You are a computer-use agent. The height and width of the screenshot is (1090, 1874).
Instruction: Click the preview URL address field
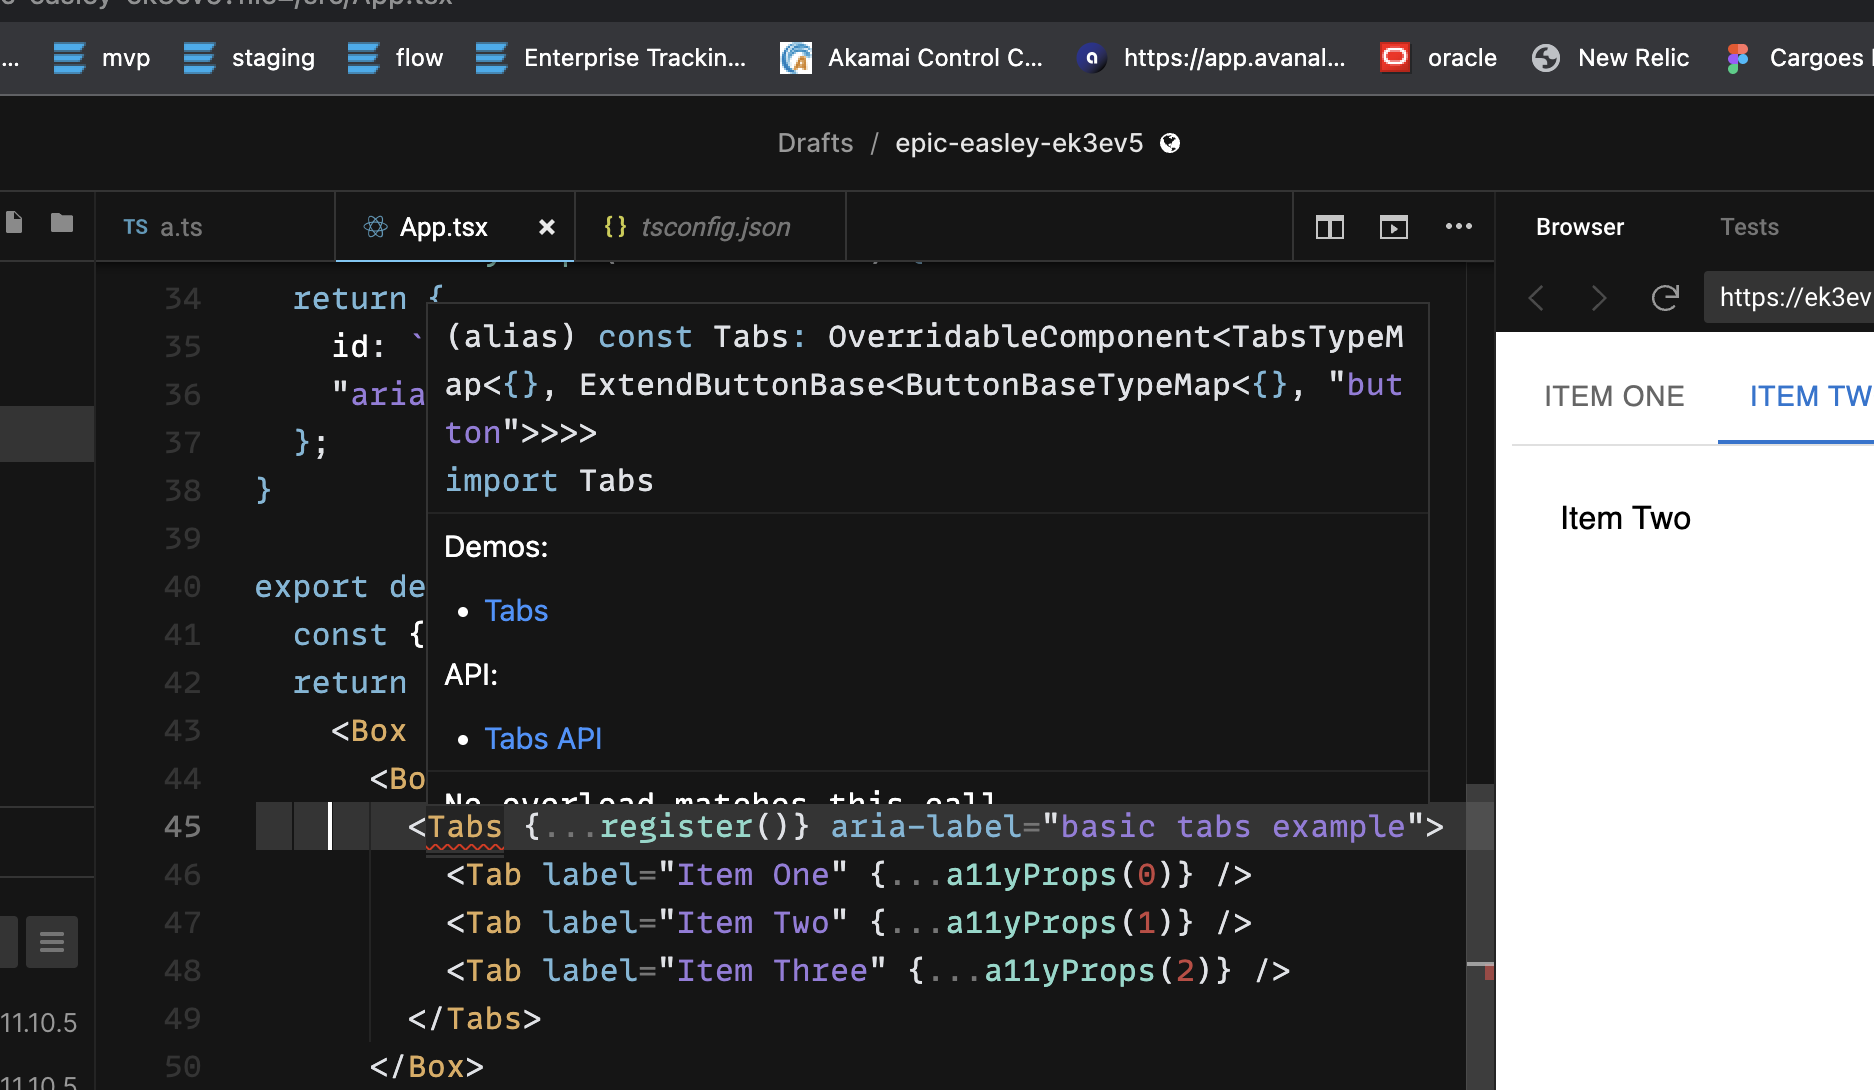pos(1789,297)
